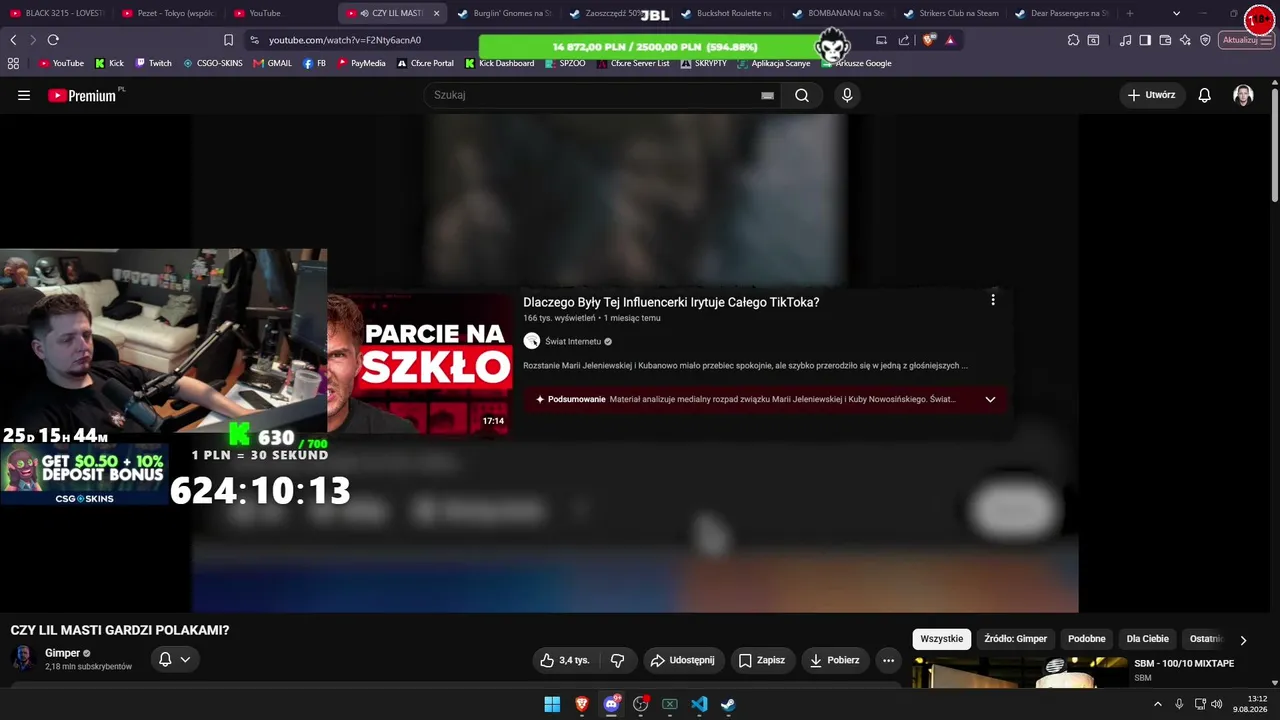
Task: Open the CSGO-SKINS bookmark
Action: tap(213, 63)
